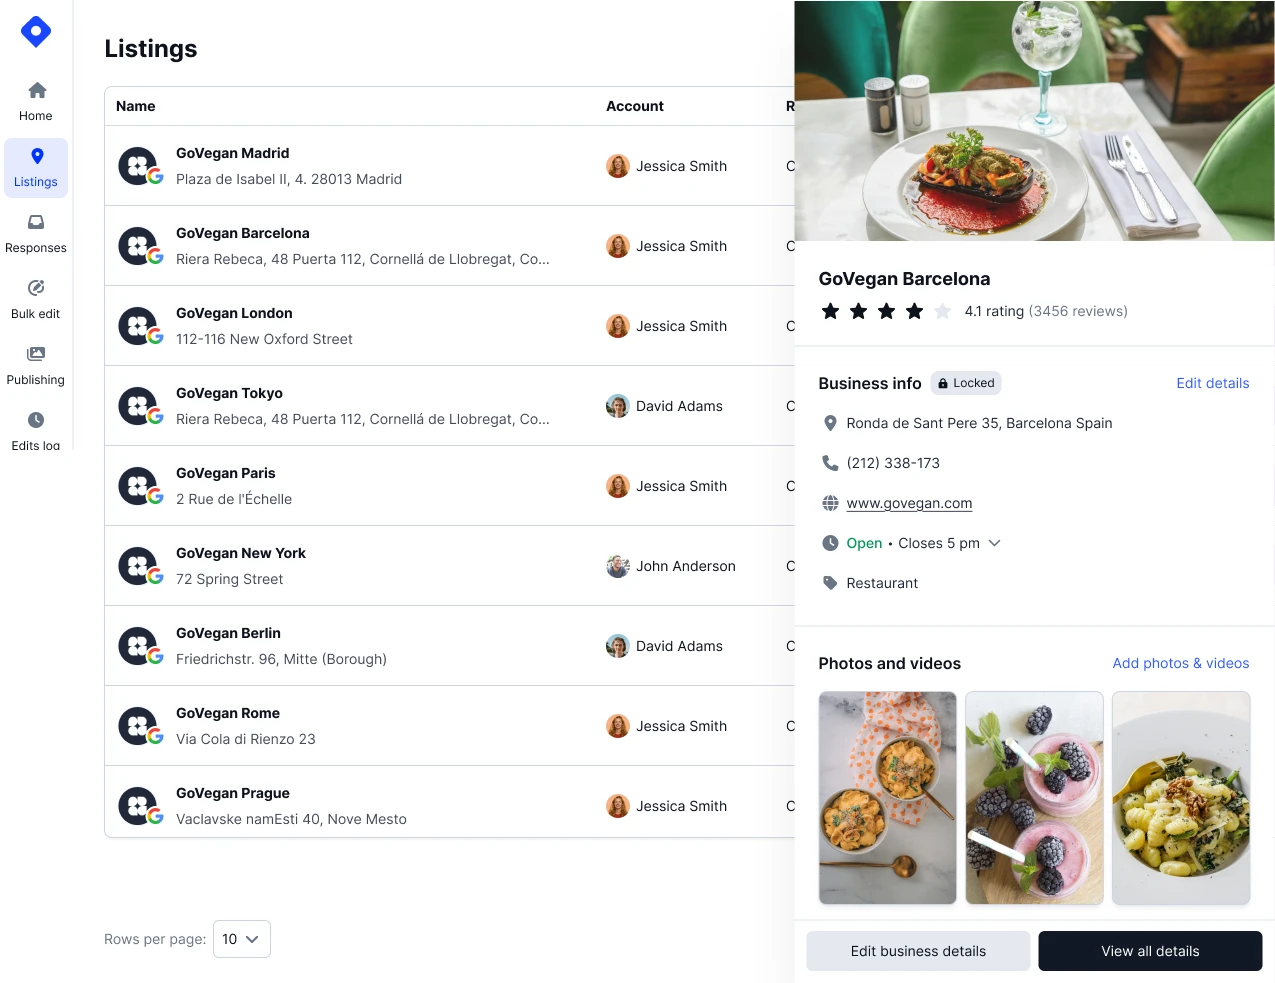Click the phone icon in Business info
The image size is (1275, 983).
click(x=830, y=463)
